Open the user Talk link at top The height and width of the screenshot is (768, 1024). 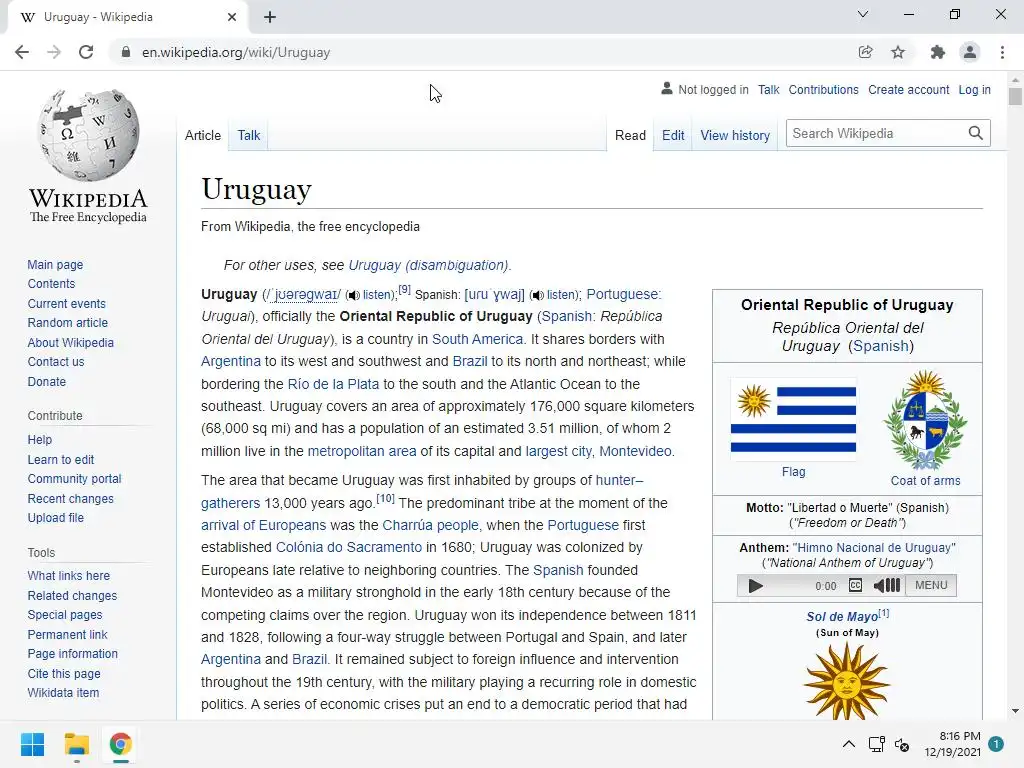tap(769, 89)
